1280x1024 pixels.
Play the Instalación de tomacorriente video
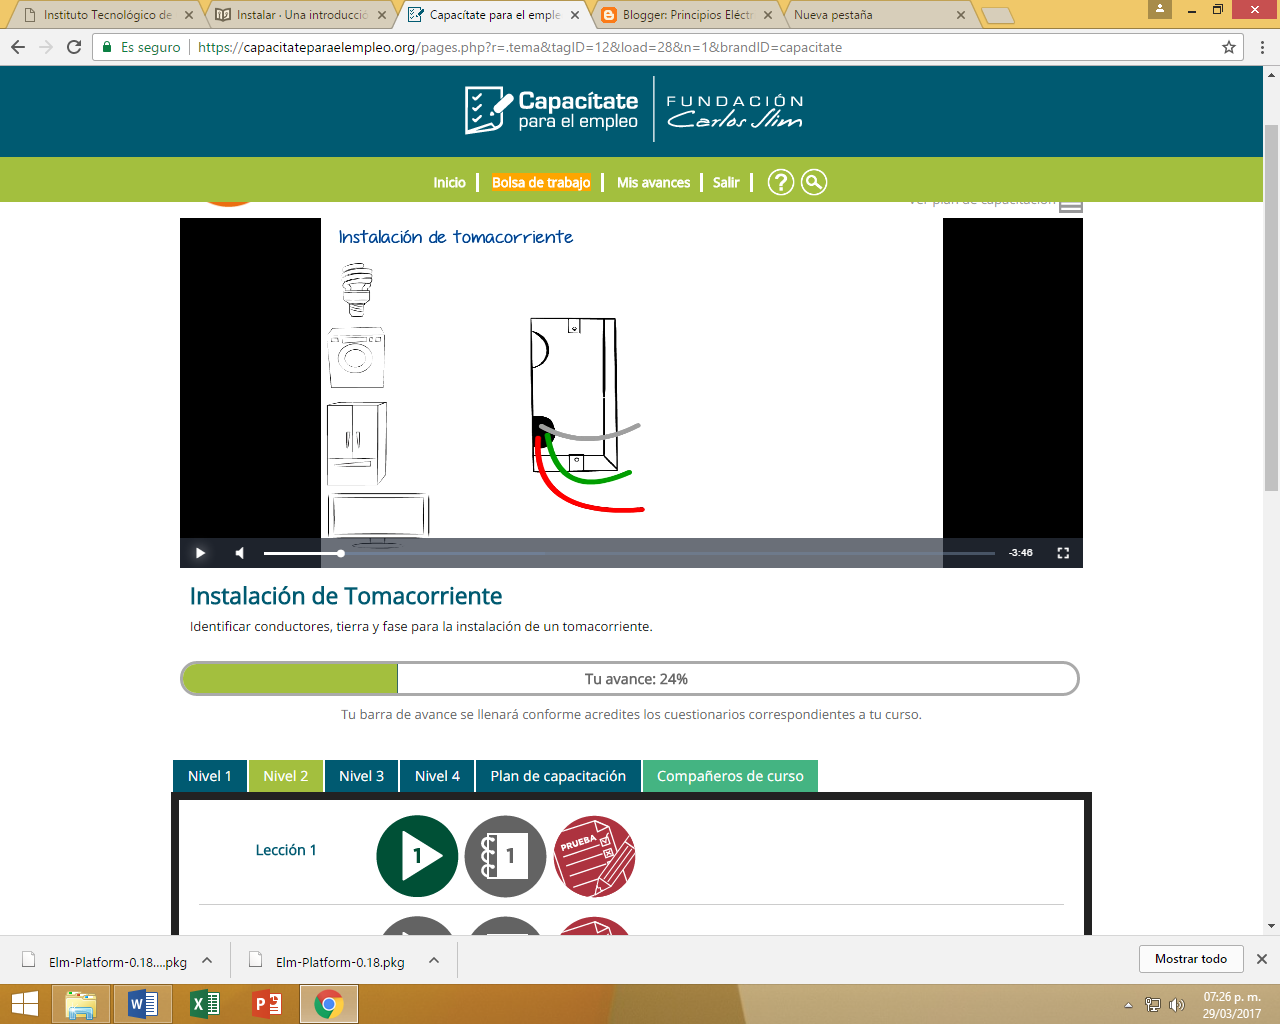[x=200, y=553]
